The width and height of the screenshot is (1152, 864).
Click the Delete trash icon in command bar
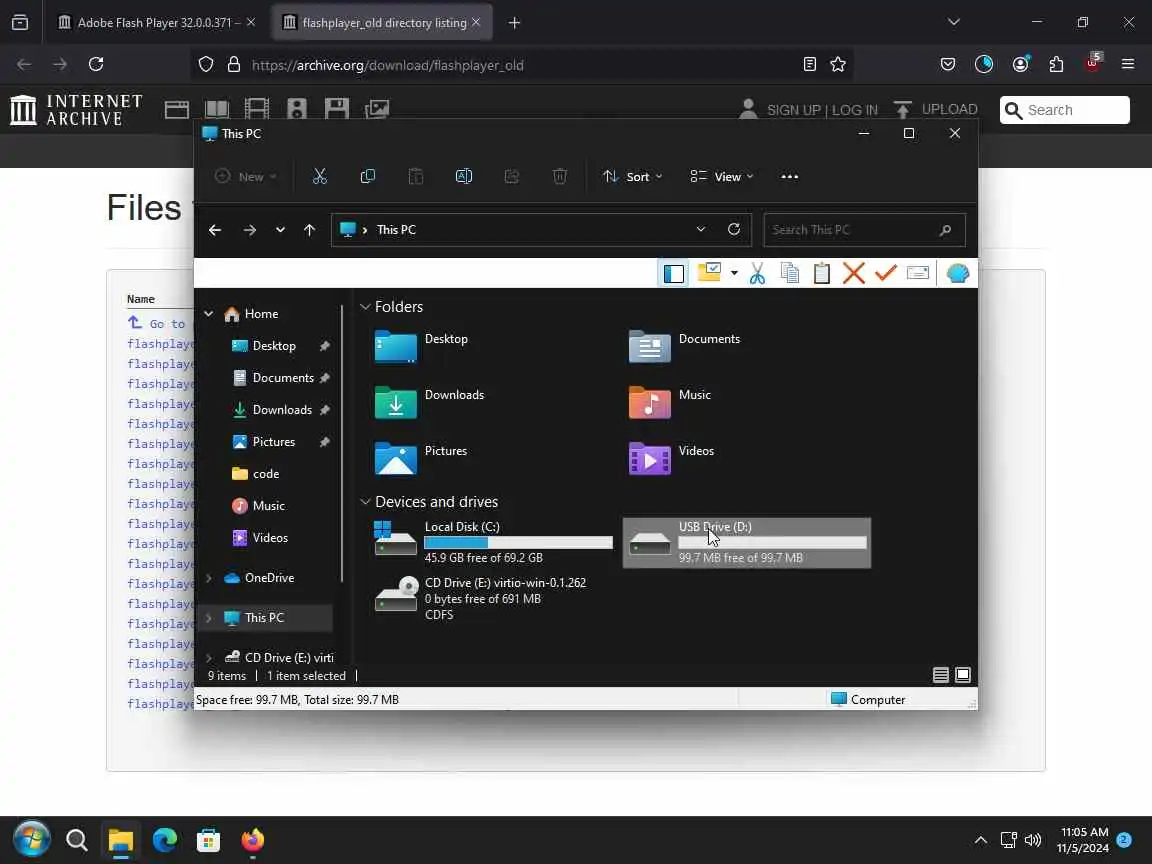(560, 176)
